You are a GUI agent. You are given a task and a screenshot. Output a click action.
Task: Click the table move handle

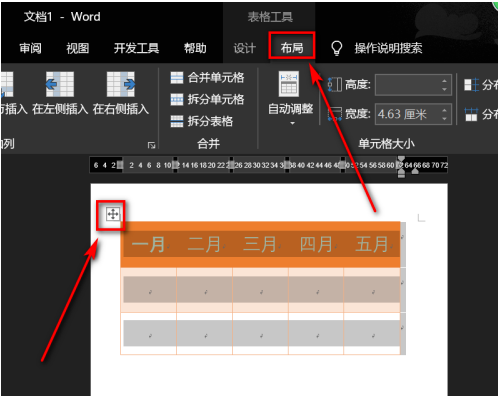pyautogui.click(x=113, y=214)
